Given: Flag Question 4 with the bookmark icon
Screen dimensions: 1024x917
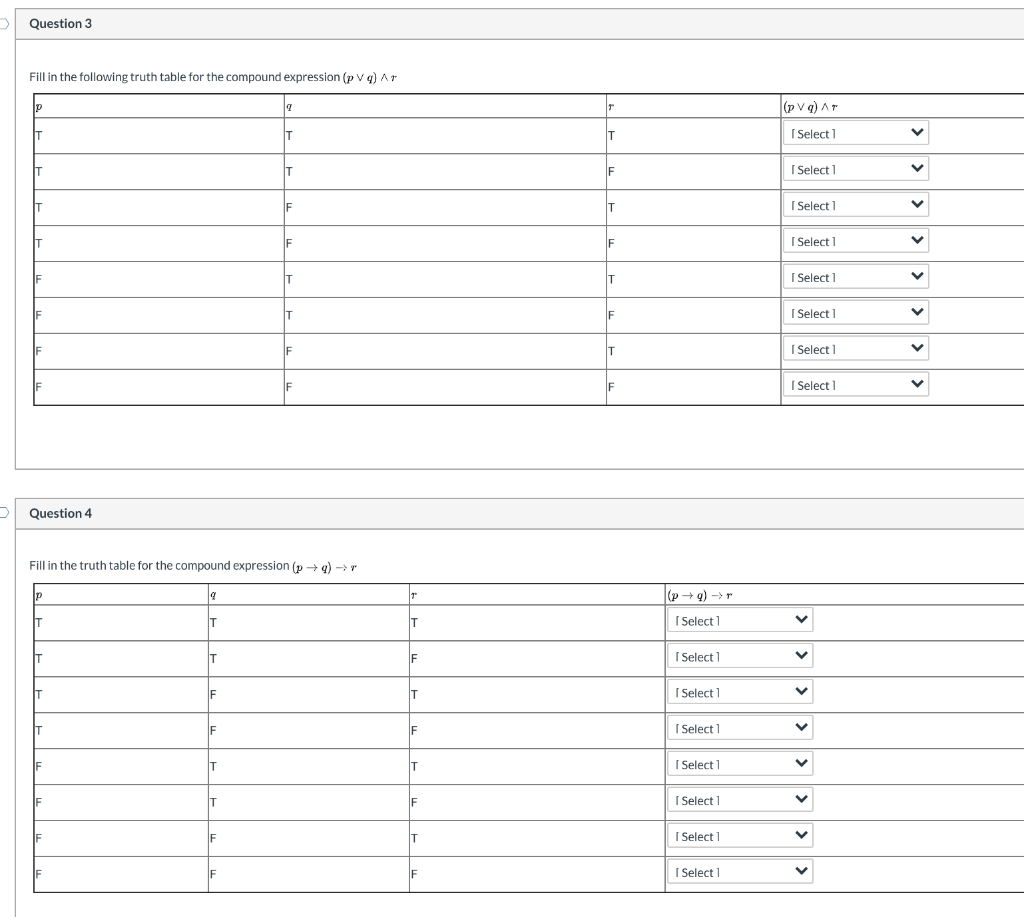Looking at the screenshot, I should click(x=4, y=512).
